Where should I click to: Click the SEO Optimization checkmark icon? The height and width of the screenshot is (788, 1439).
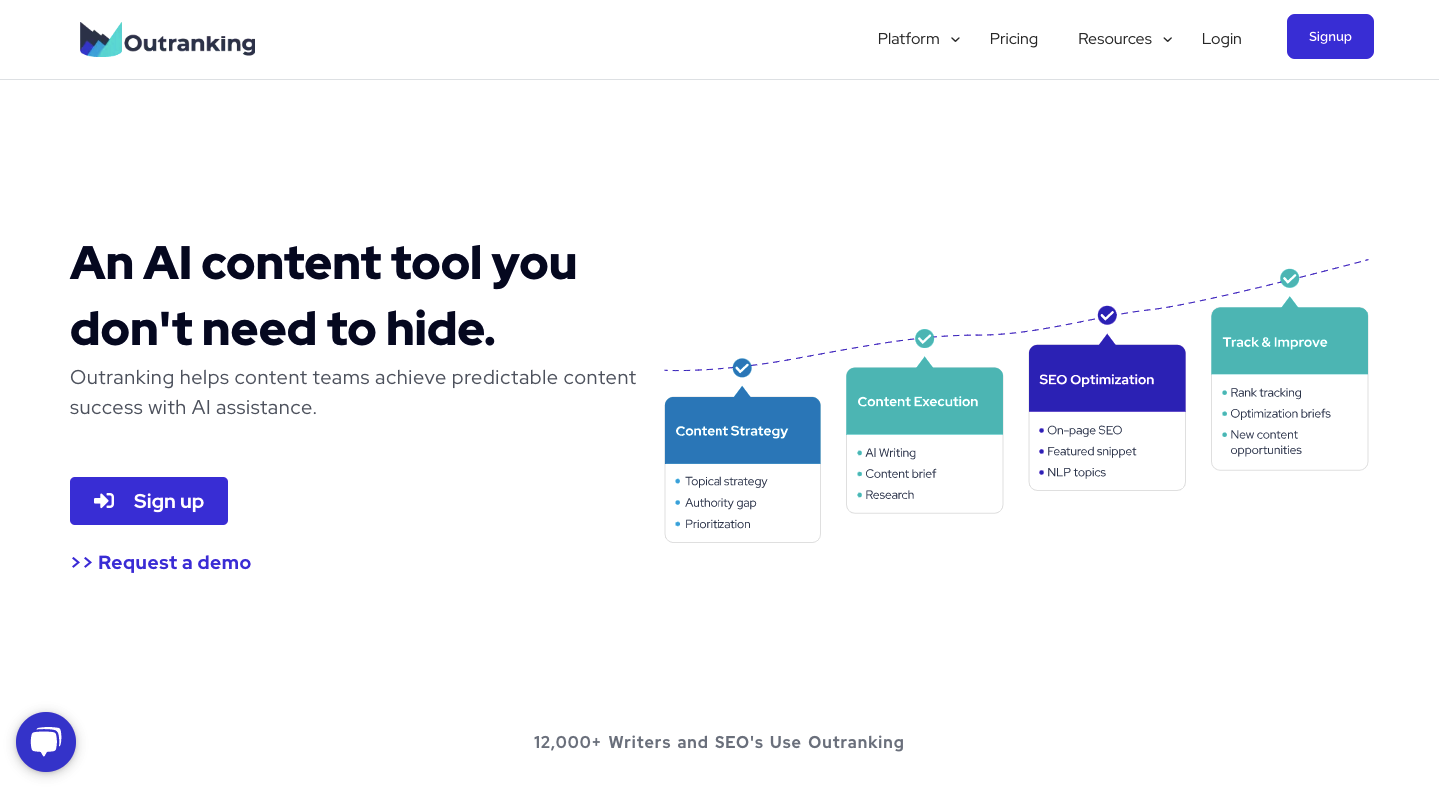(1107, 315)
